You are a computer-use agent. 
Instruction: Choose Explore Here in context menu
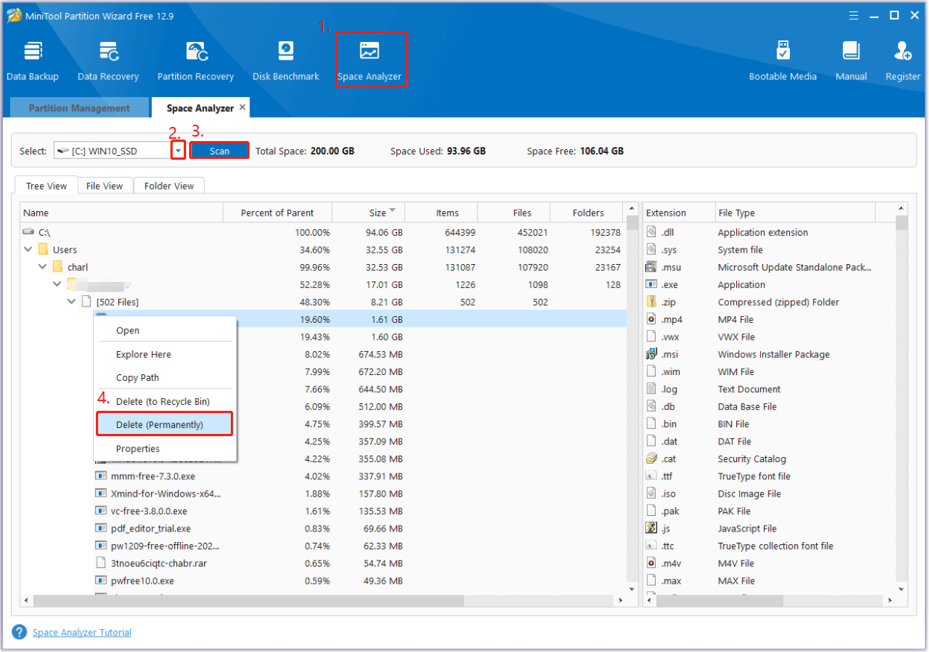165,354
